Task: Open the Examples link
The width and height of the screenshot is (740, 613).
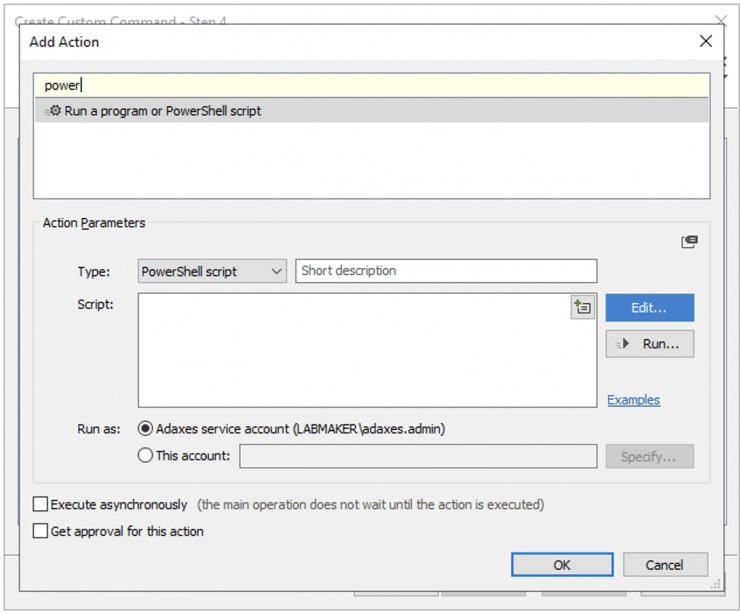Action: [x=633, y=400]
